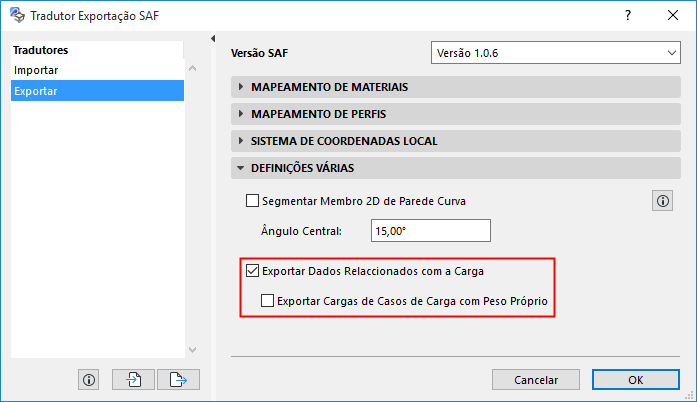Screen dimensions: 697x402
Task: Select Importar in translators list
Action: 36,70
